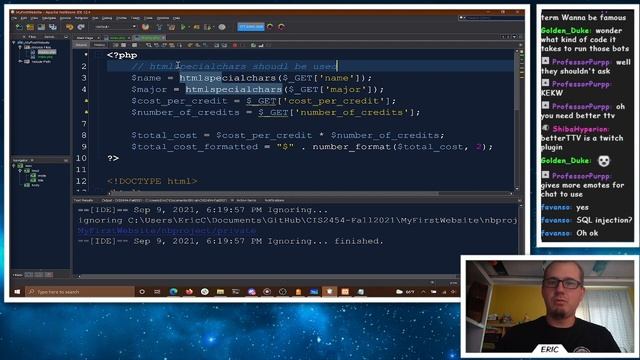Screen dimensions: 640x360
Task: Open Microsoft Edge from the taskbar
Action: pyautogui.click(x=173, y=292)
